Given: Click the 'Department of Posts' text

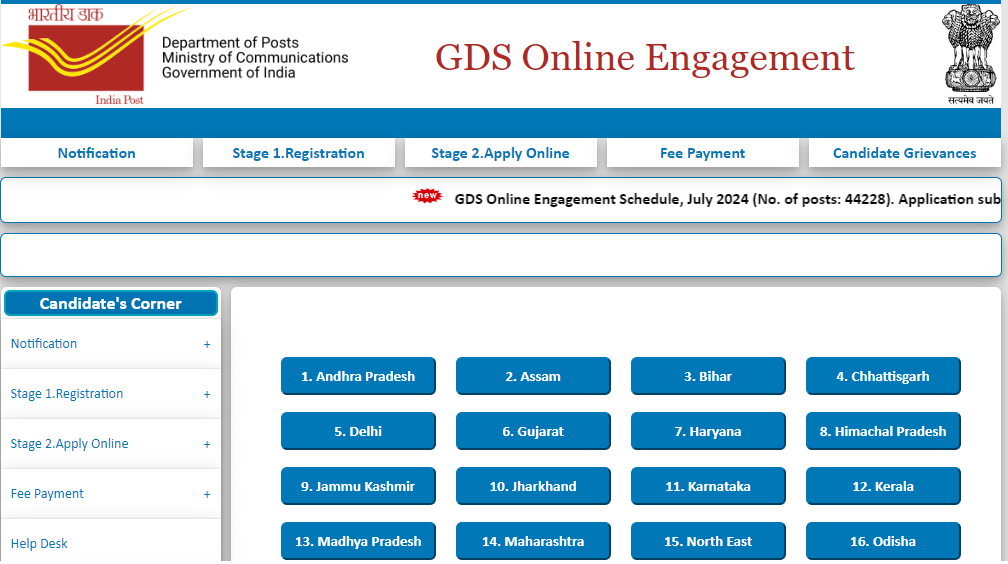Looking at the screenshot, I should [230, 42].
